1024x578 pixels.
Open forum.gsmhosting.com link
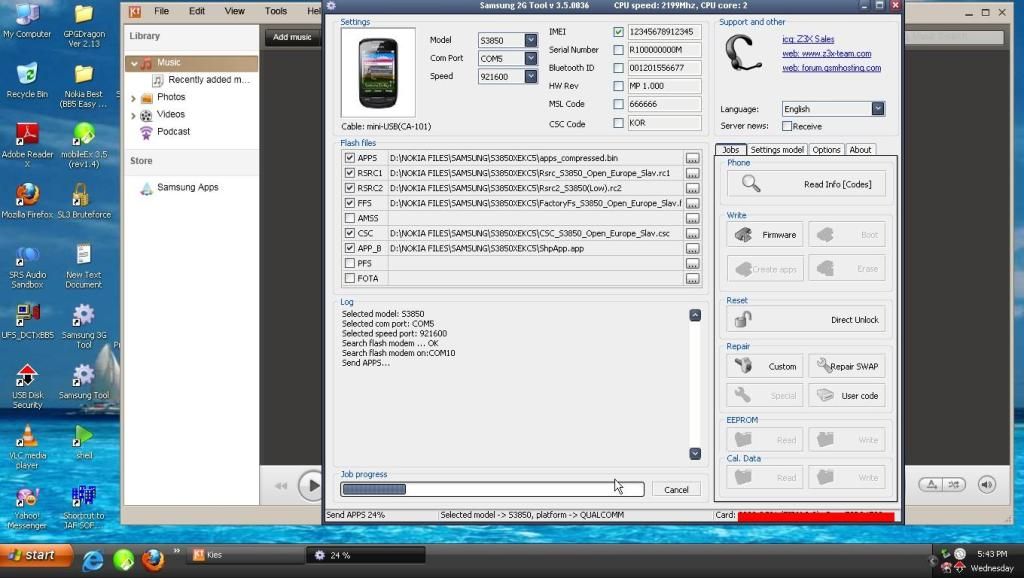(x=831, y=68)
